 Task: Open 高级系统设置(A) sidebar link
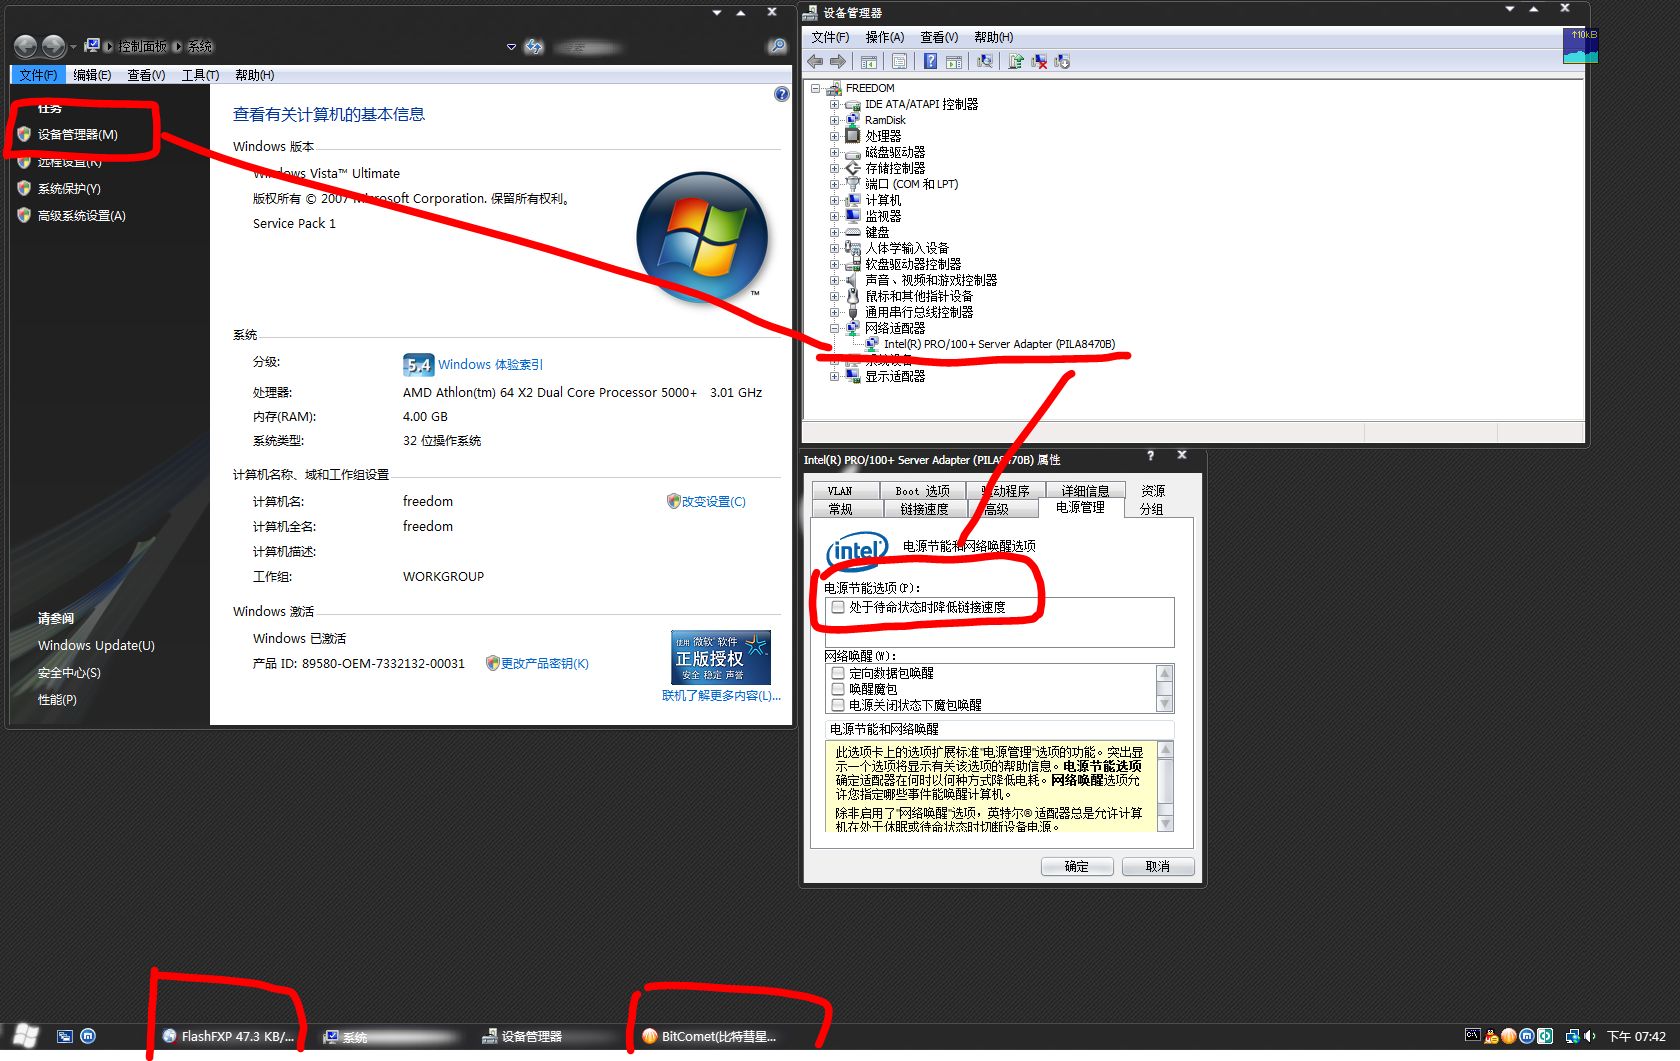(81, 215)
